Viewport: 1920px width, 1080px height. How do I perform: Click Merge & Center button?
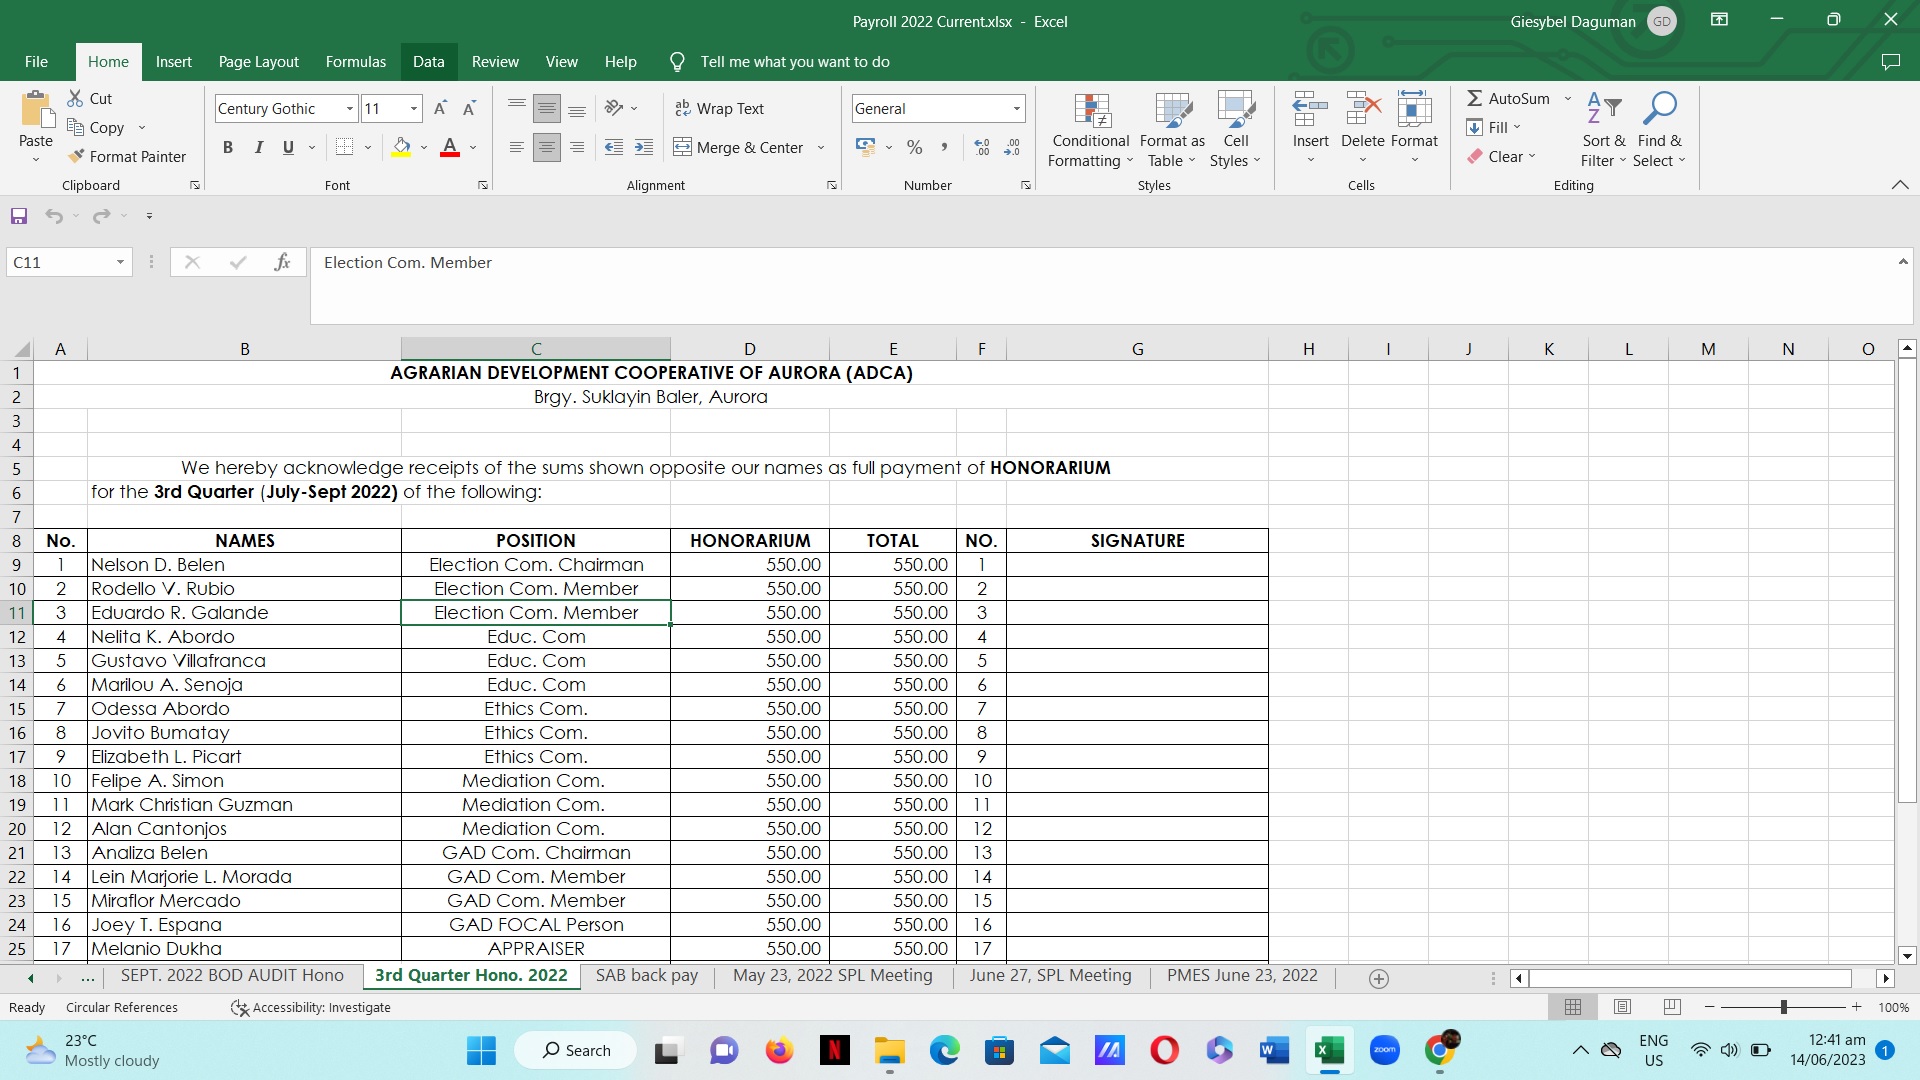tap(738, 147)
